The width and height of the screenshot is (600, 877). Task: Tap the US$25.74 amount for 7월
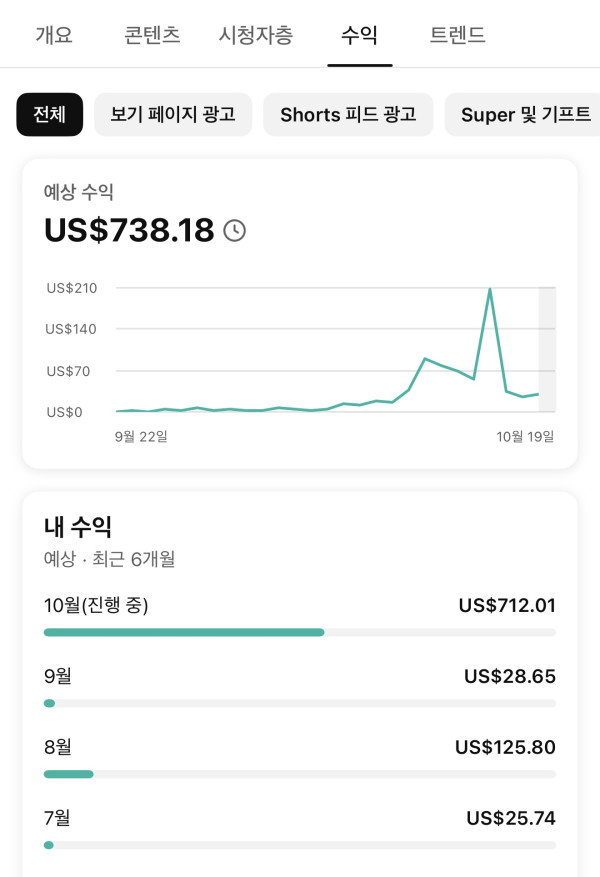point(511,818)
